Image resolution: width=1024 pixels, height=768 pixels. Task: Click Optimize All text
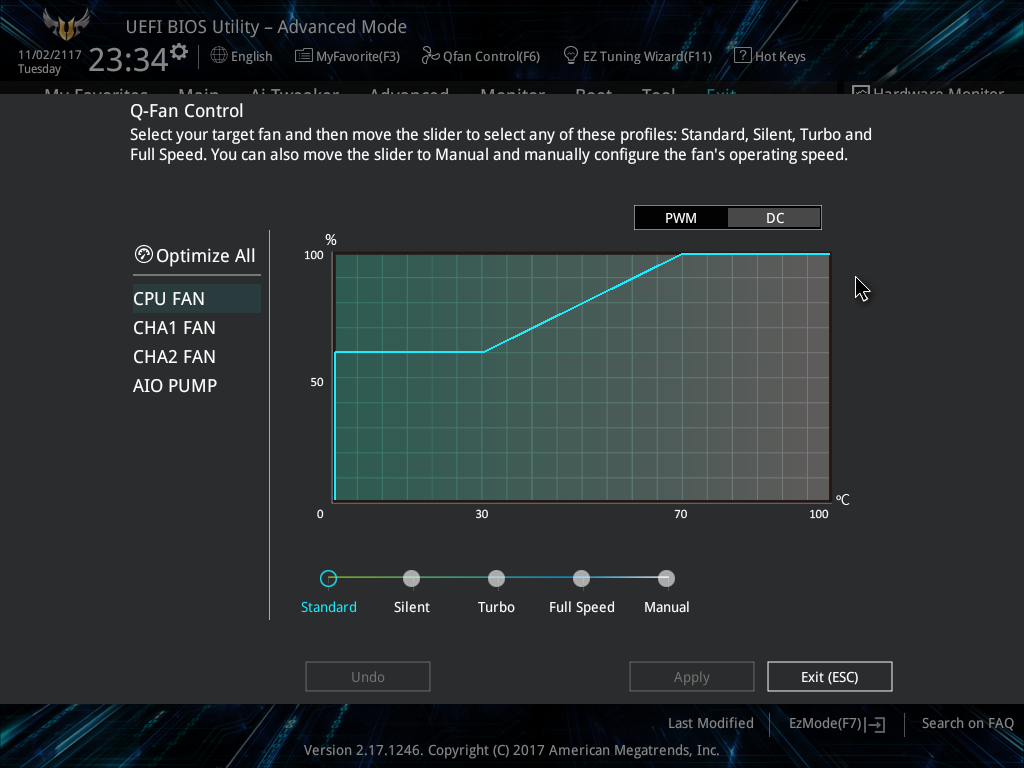pos(206,255)
